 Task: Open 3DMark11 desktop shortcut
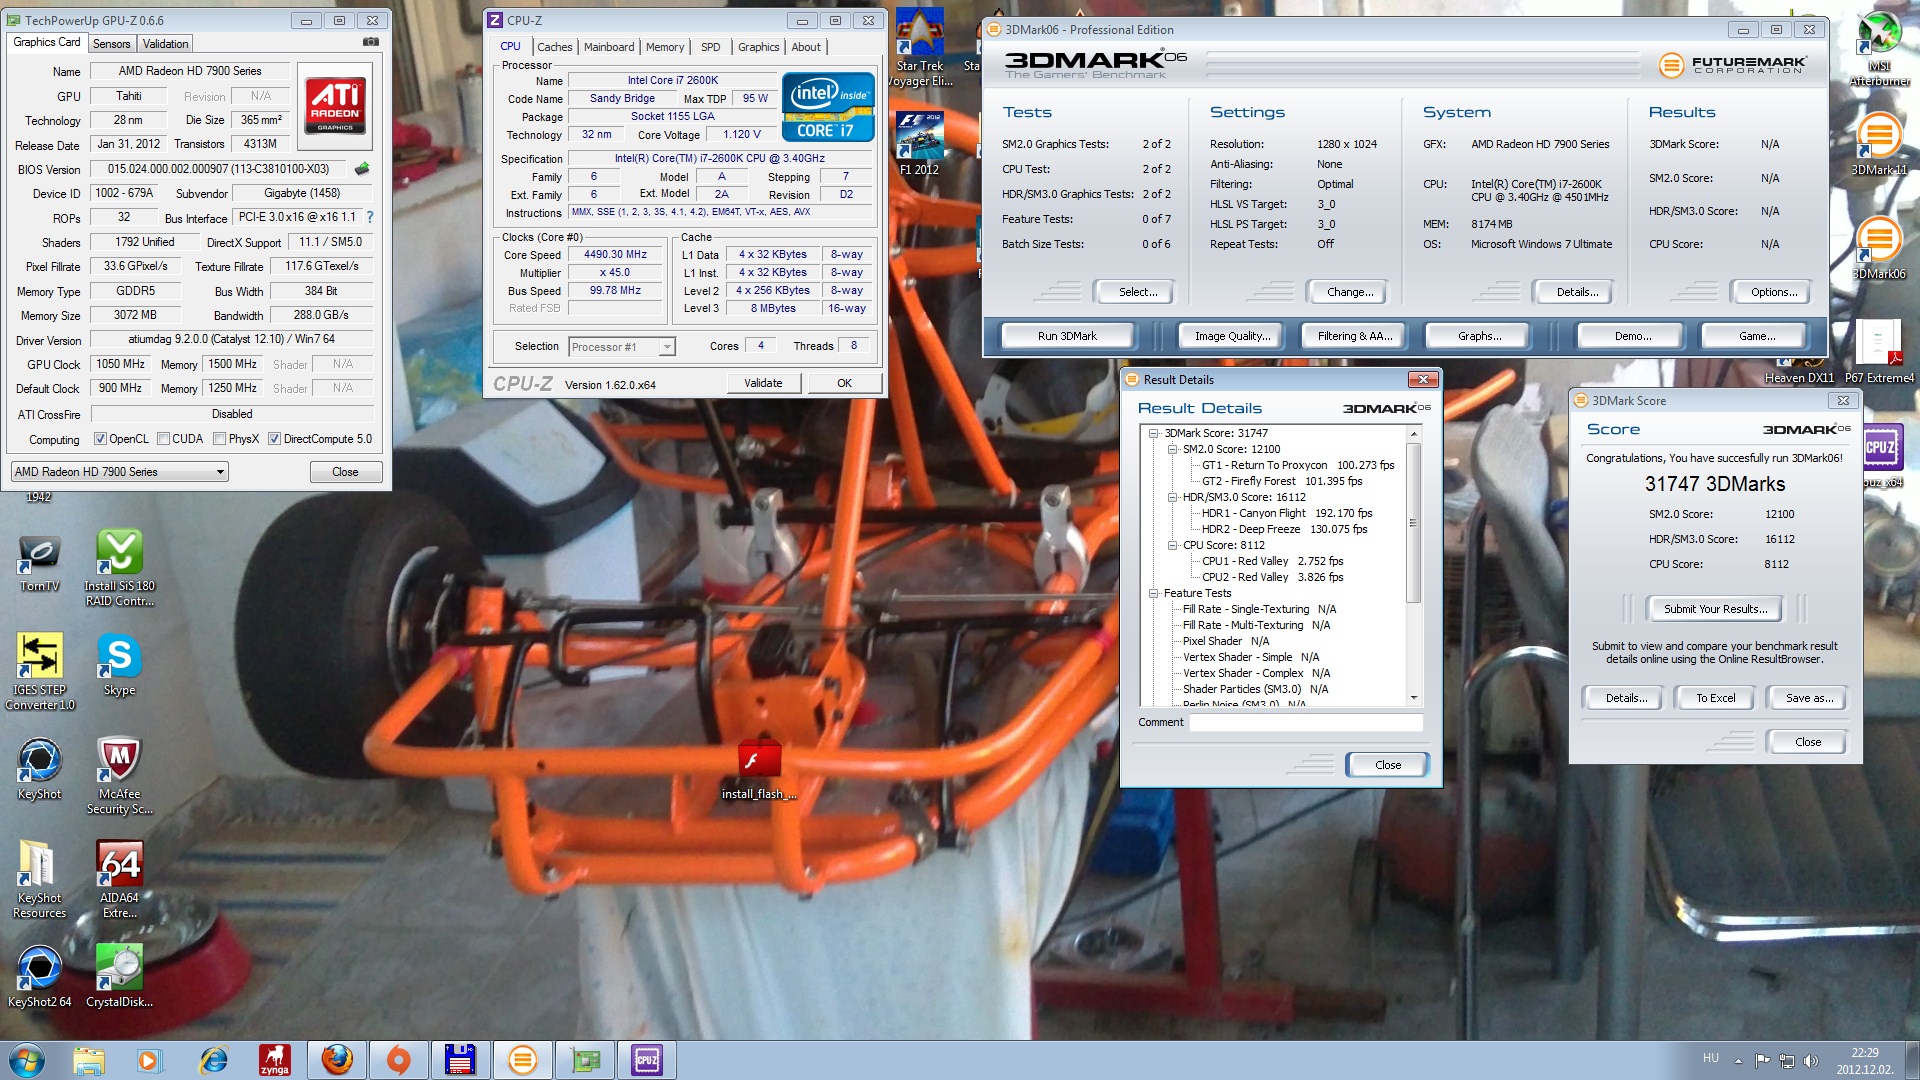1879,145
